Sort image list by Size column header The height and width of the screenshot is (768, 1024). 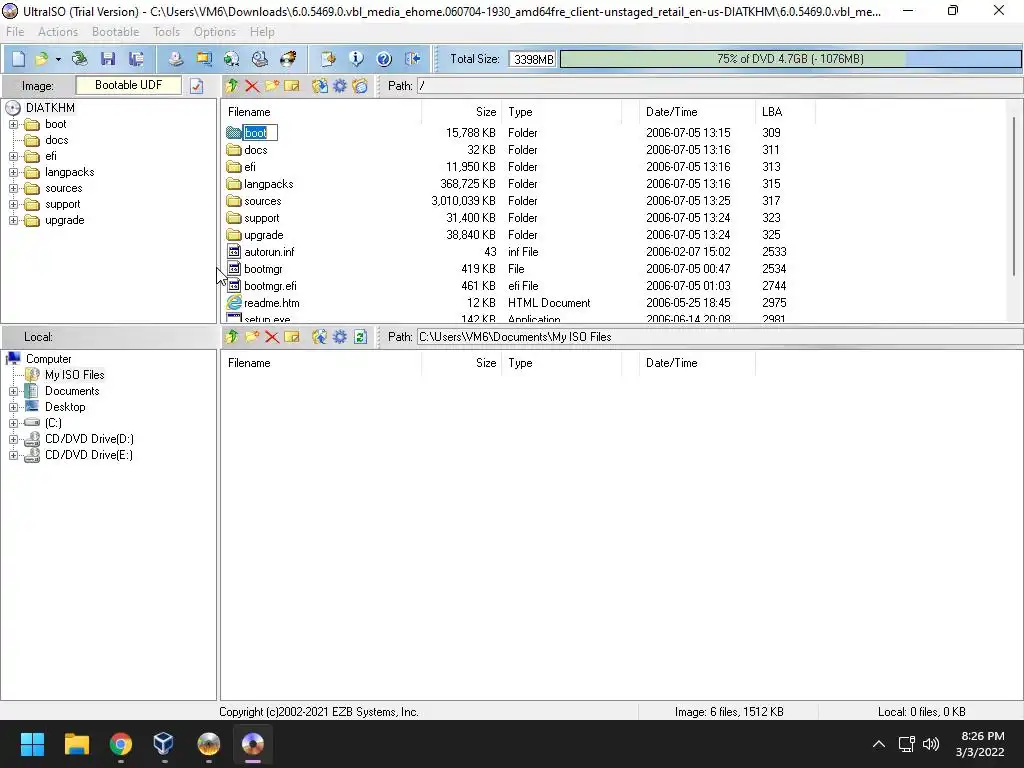462,112
